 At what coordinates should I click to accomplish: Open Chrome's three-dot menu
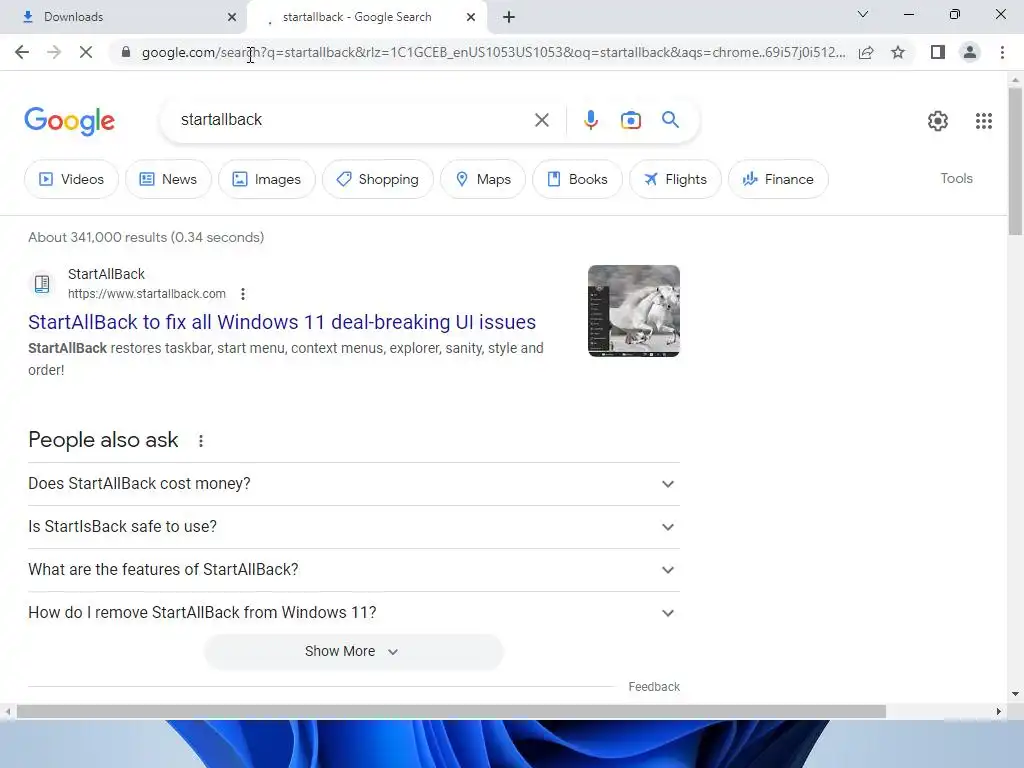[x=1002, y=52]
